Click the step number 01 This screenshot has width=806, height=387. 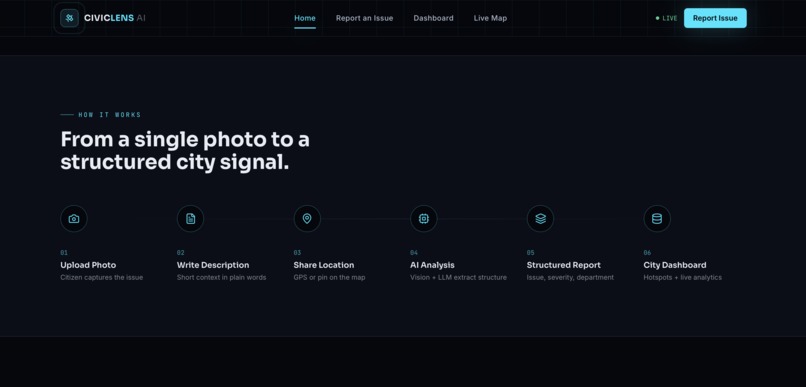coord(64,253)
